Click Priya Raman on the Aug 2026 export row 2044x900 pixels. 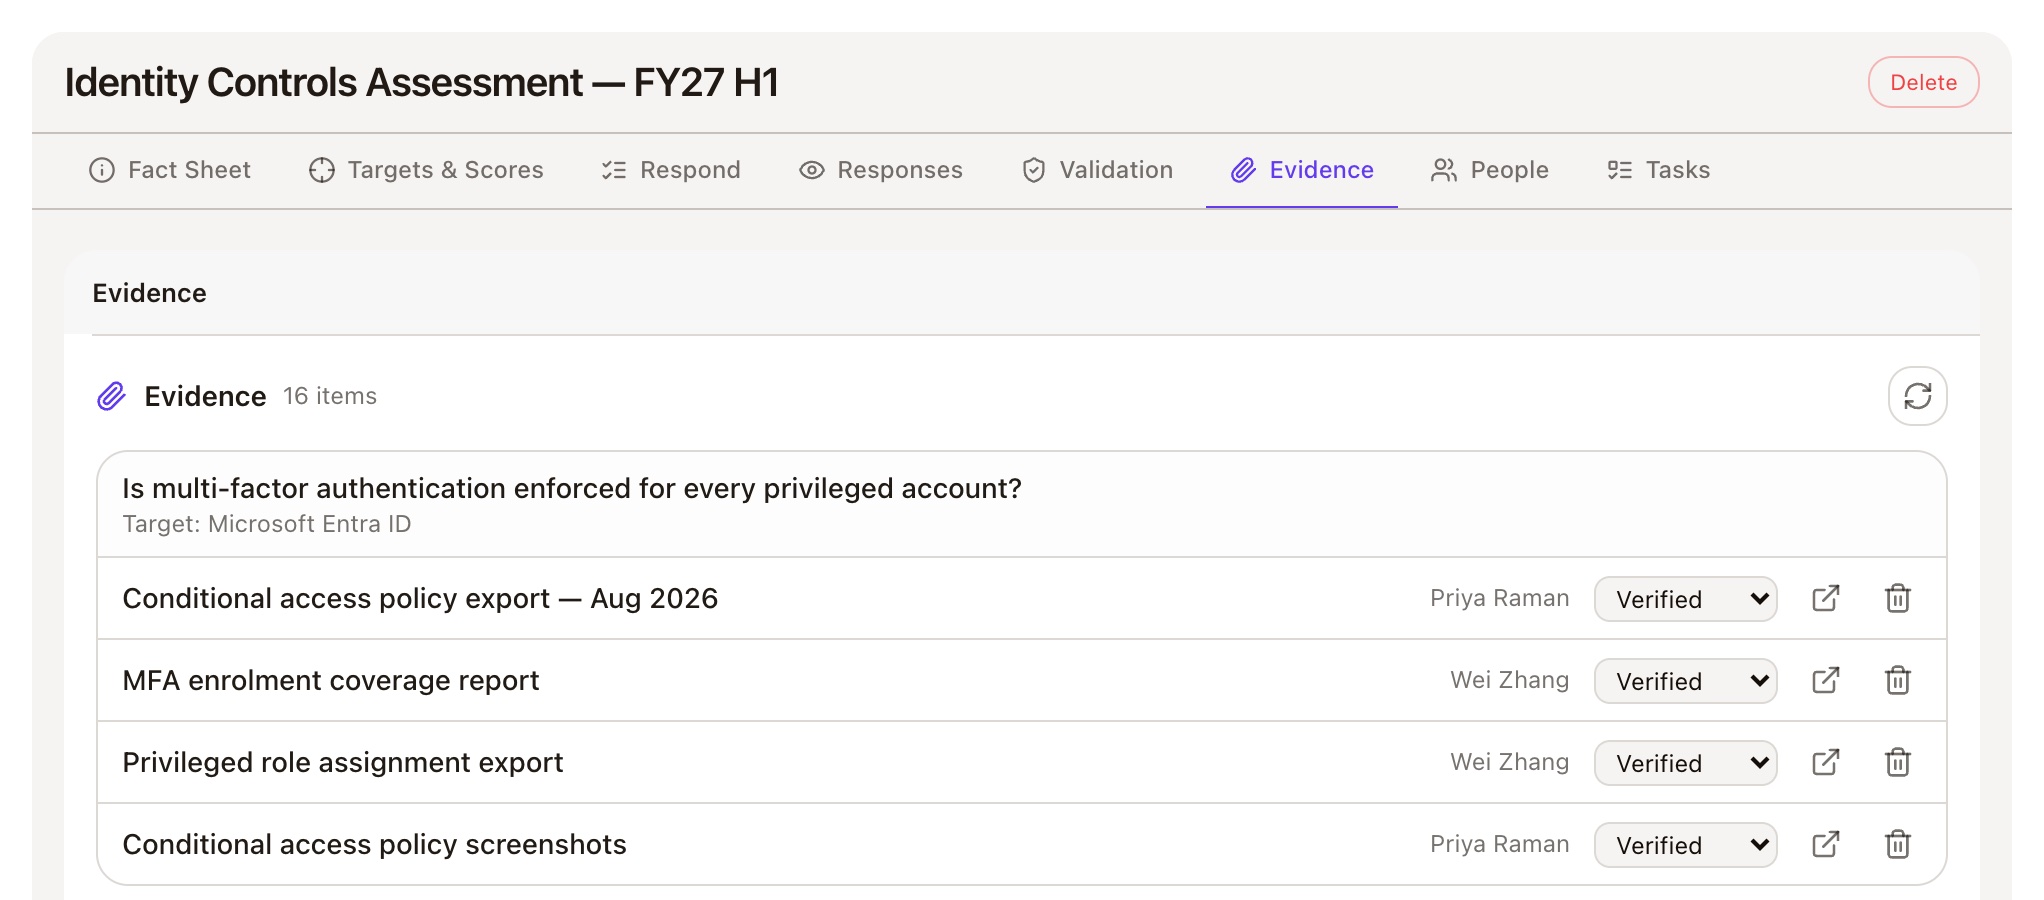[1499, 598]
